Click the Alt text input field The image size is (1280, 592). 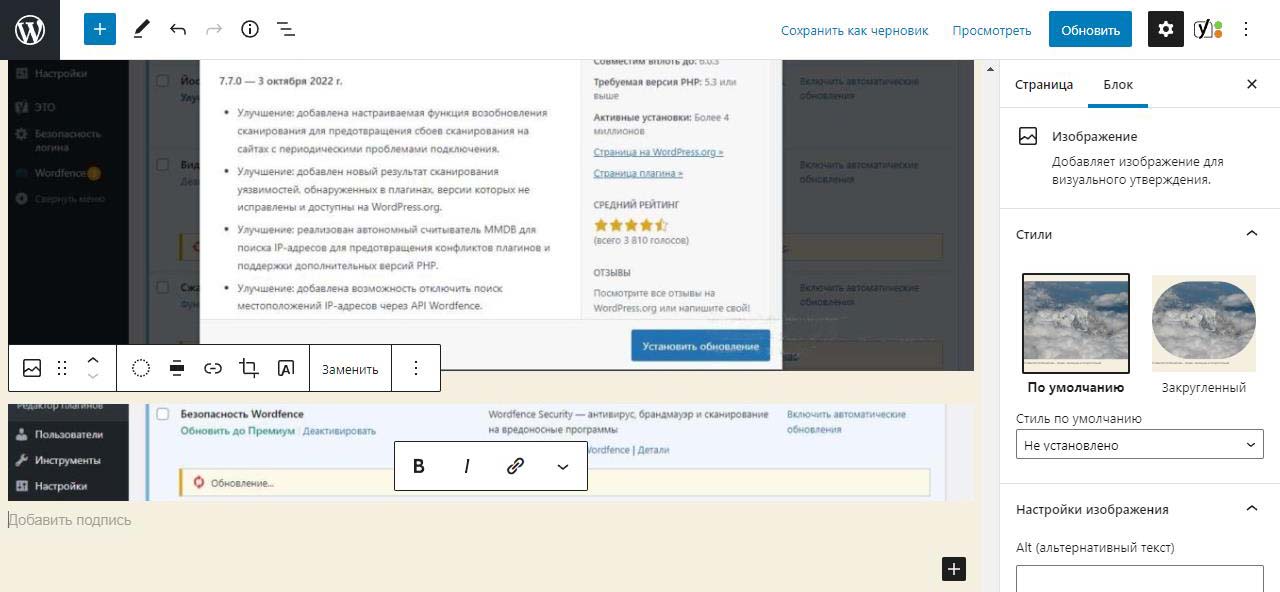[x=1139, y=578]
